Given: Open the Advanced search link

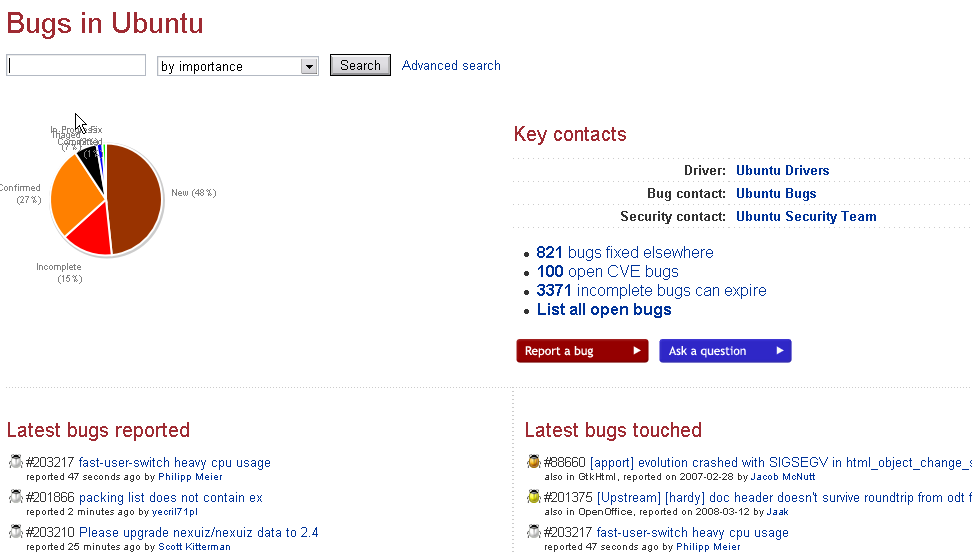Looking at the screenshot, I should [x=451, y=65].
